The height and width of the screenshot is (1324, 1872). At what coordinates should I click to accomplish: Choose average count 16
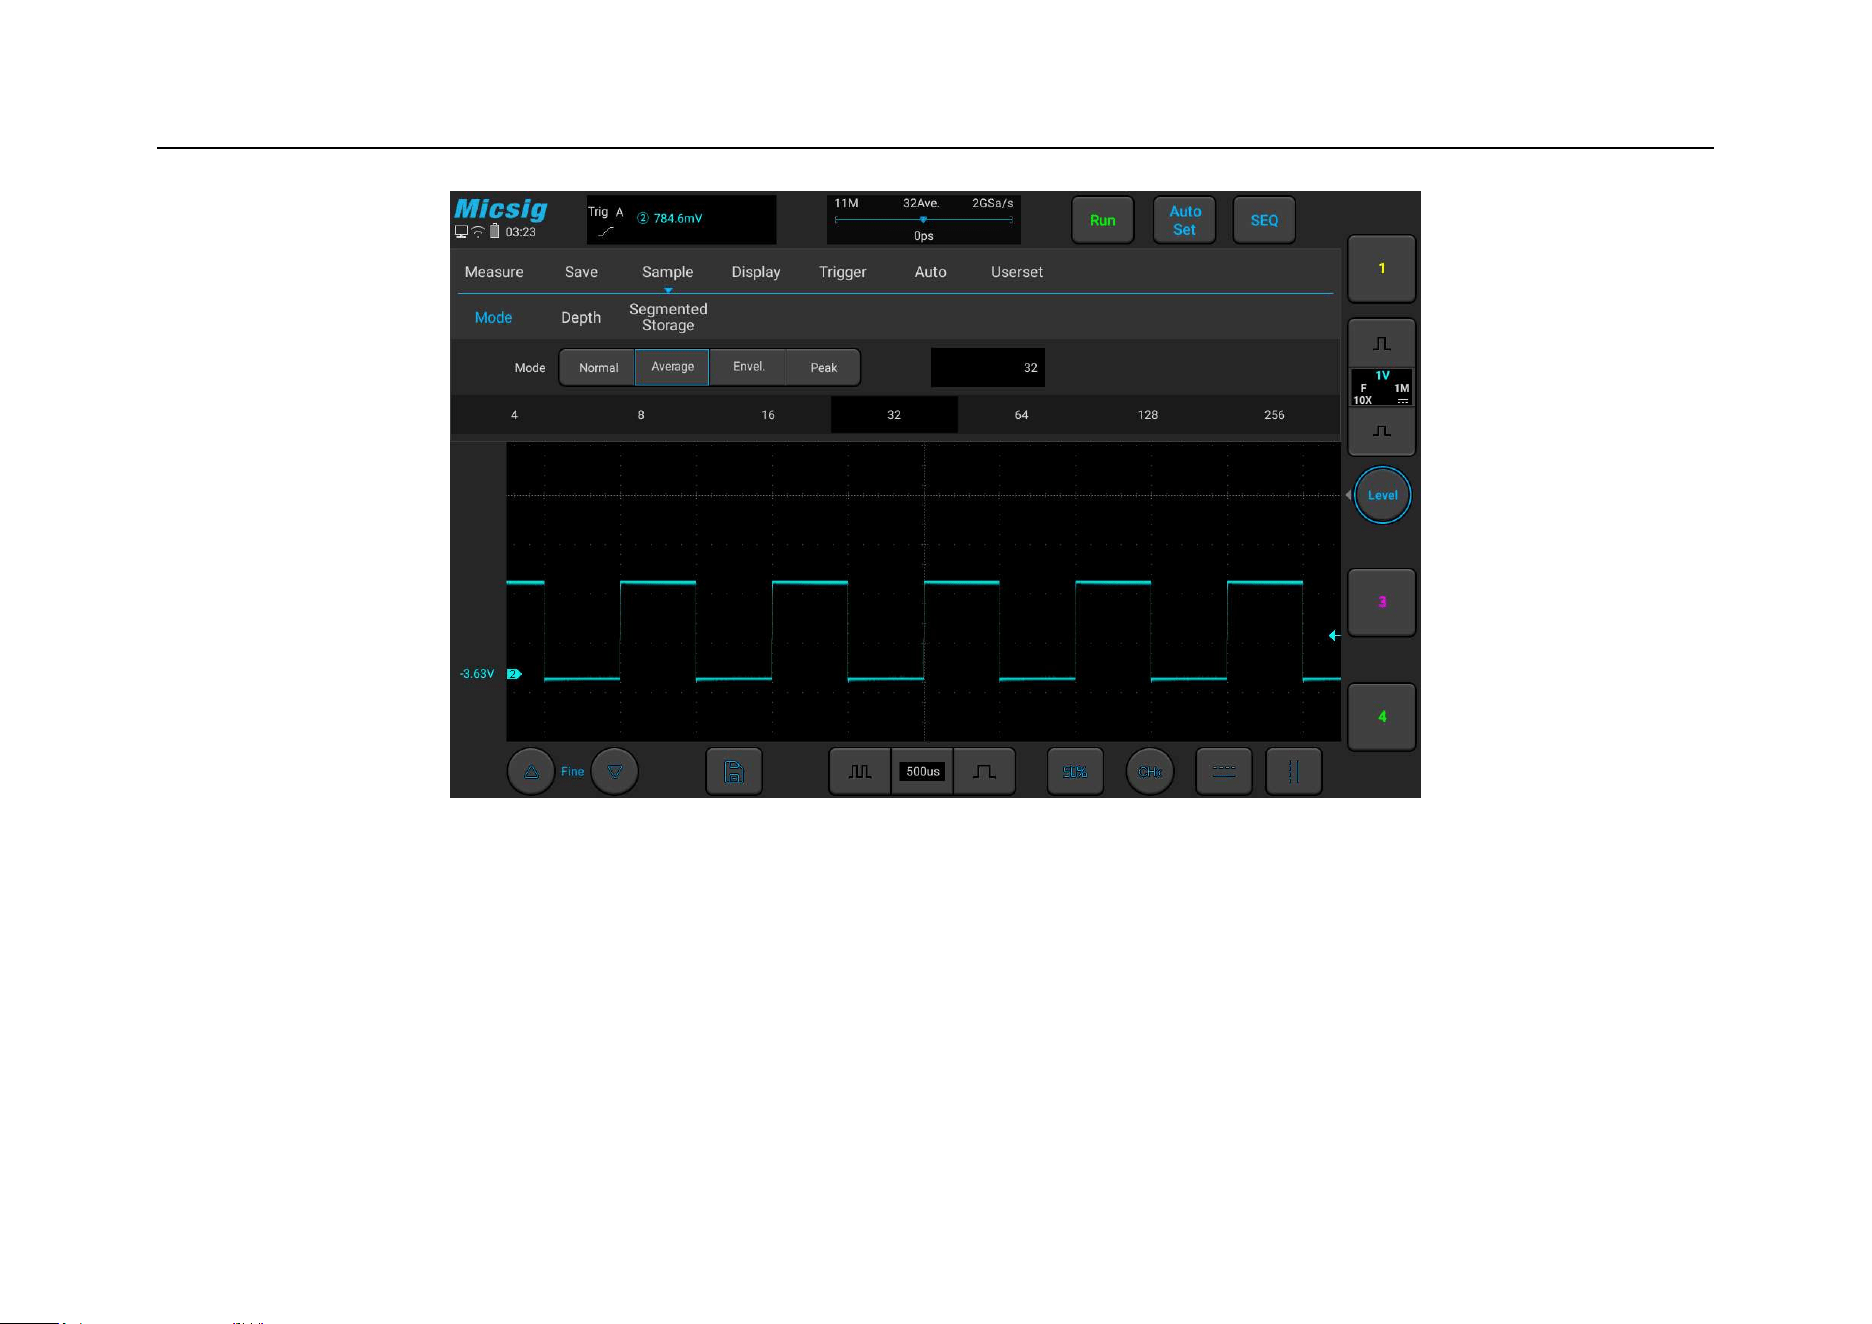(x=768, y=414)
